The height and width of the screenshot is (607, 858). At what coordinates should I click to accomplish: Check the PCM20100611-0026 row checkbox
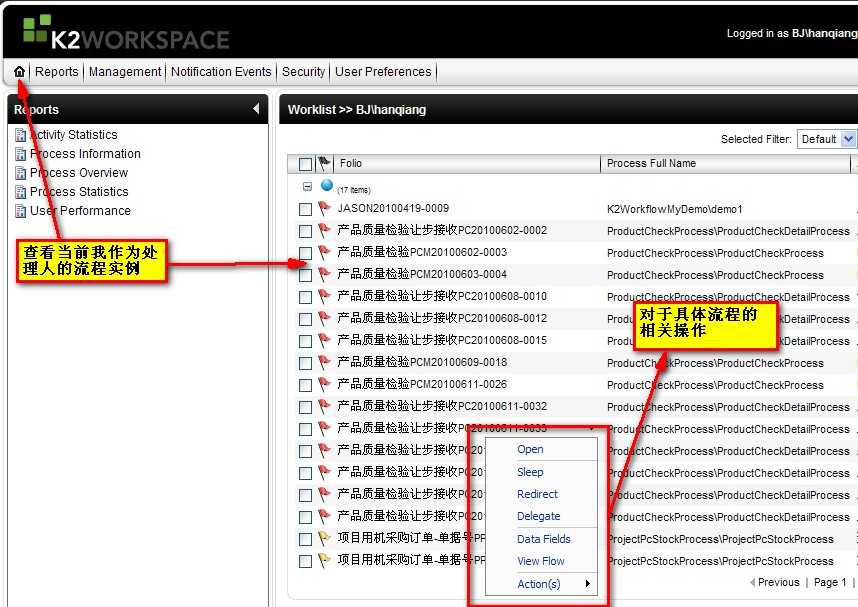tap(305, 385)
